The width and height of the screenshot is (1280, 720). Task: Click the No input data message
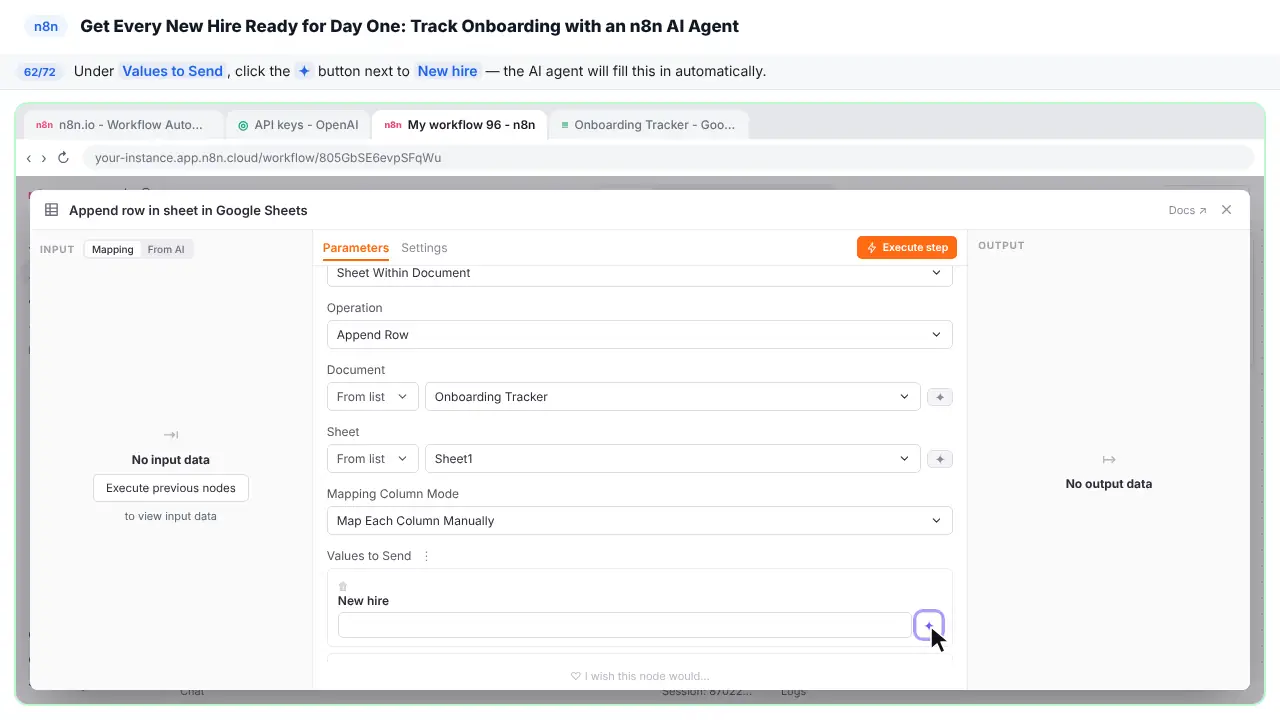point(171,460)
